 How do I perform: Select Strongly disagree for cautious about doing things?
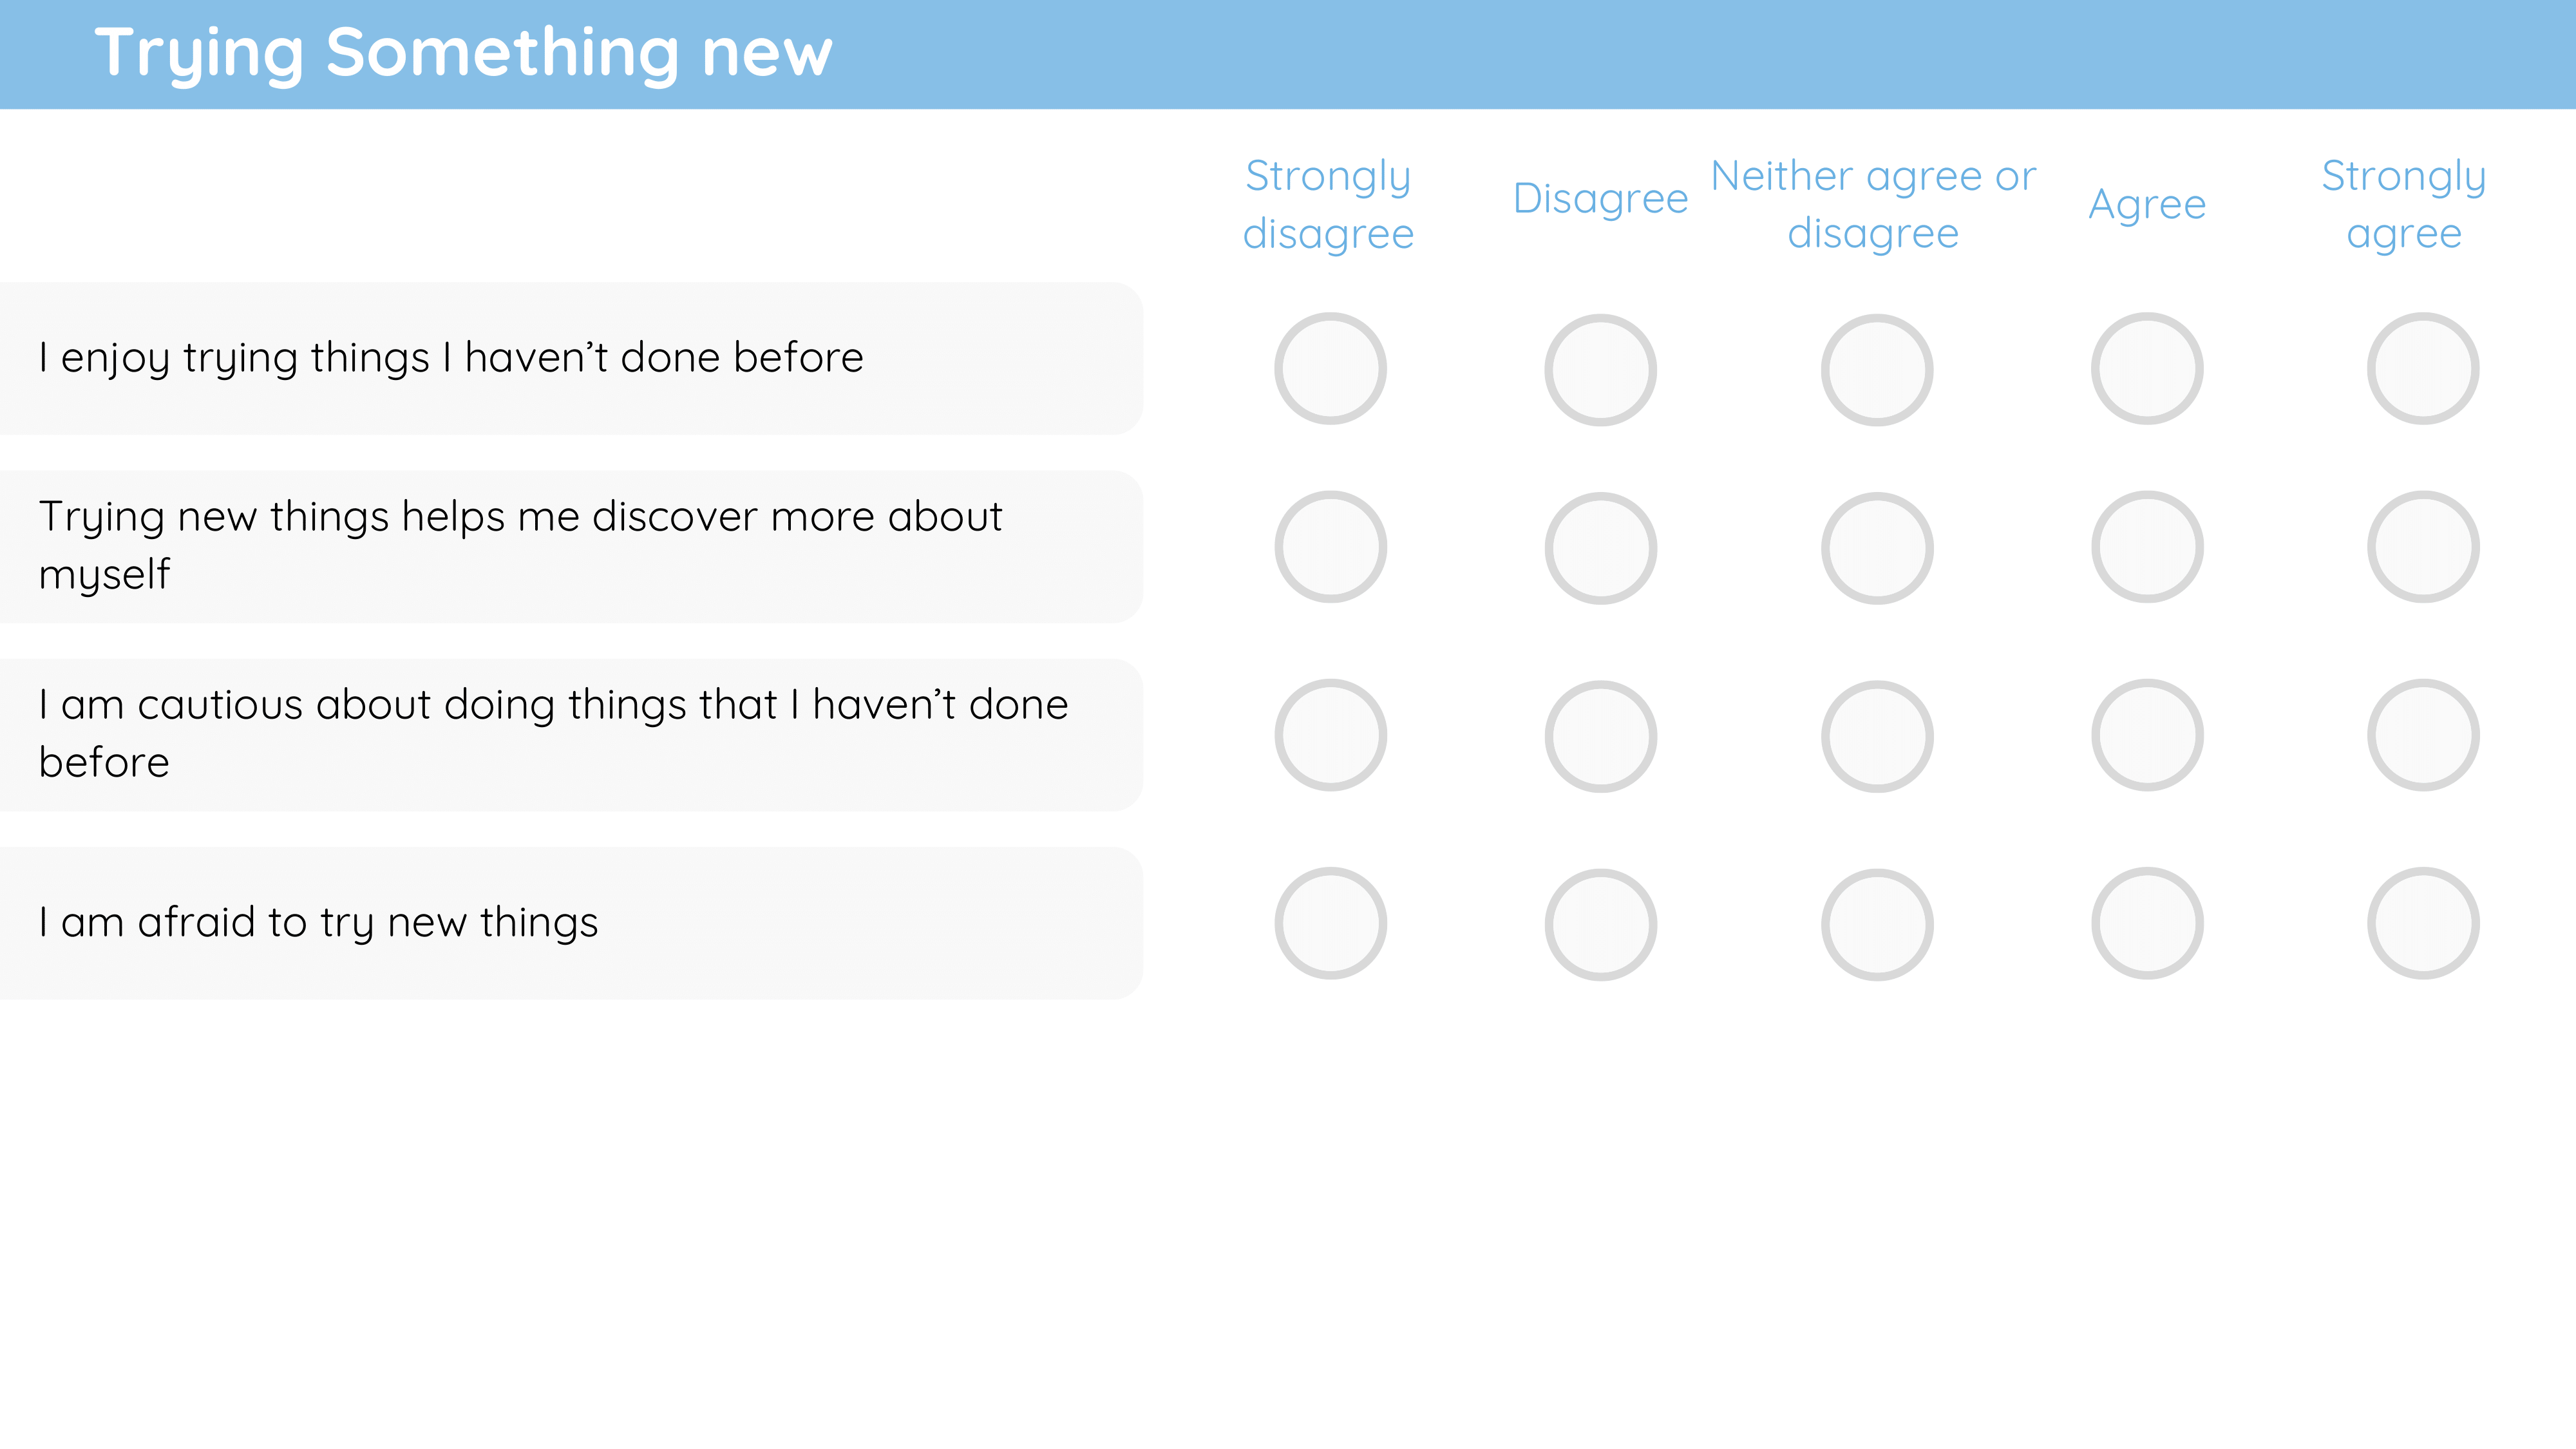pos(1330,735)
